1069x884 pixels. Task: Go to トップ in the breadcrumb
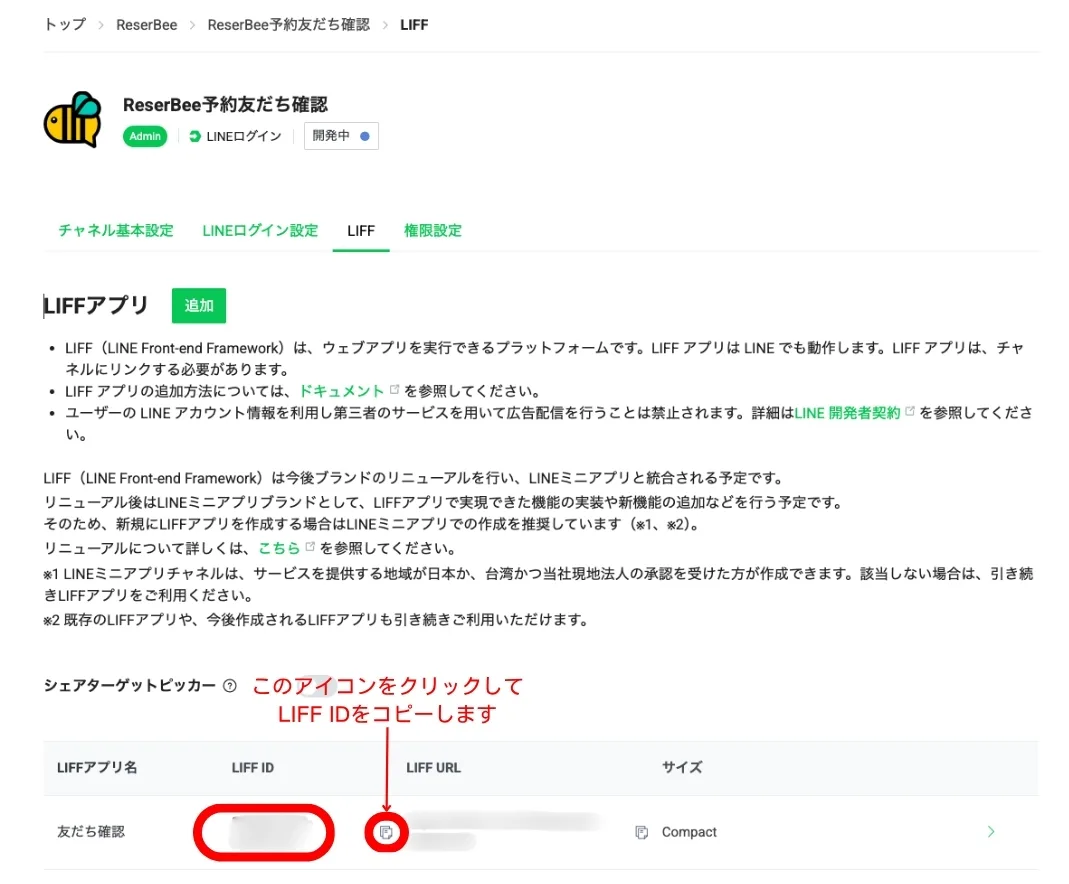pyautogui.click(x=65, y=24)
